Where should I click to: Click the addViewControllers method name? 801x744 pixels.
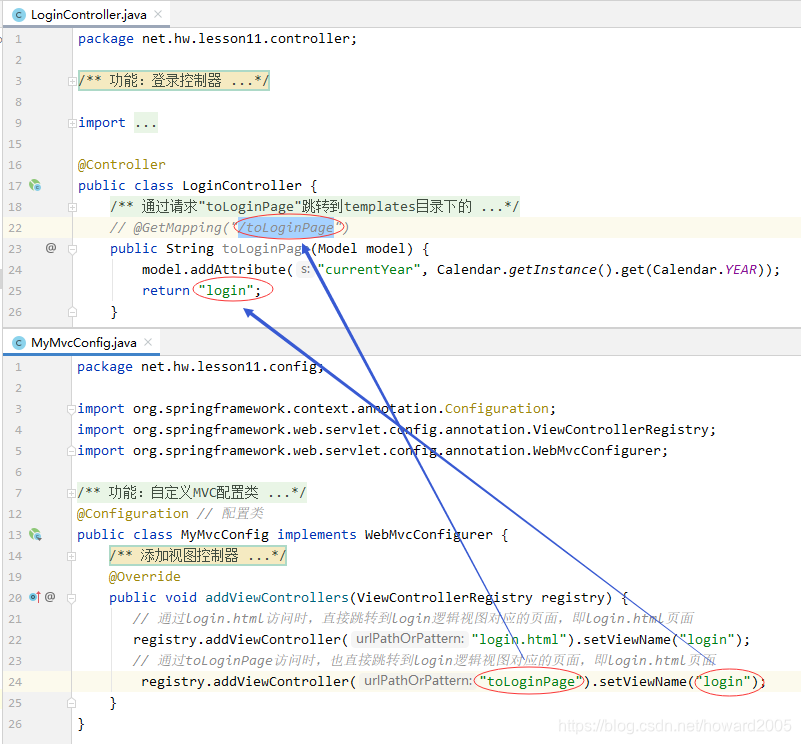point(277,597)
